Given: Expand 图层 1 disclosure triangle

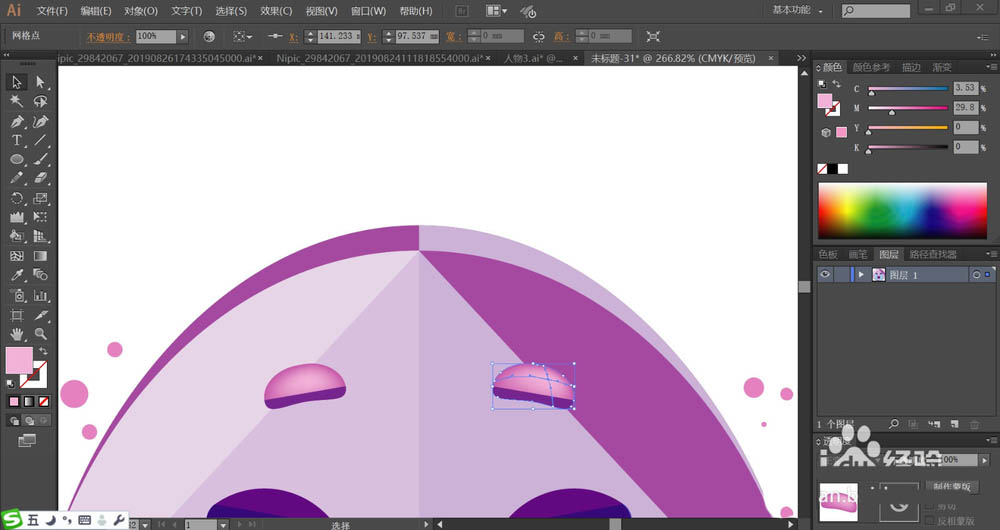Looking at the screenshot, I should coord(861,274).
